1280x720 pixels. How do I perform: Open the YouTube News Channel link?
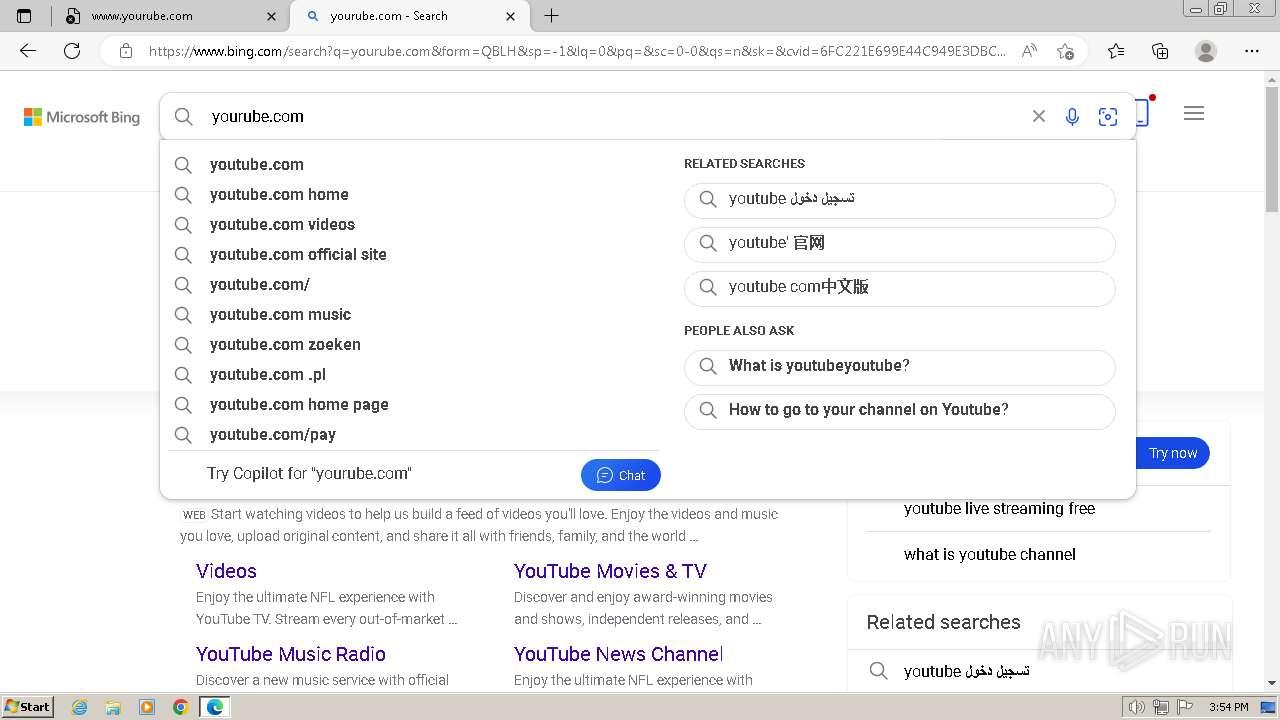(618, 654)
